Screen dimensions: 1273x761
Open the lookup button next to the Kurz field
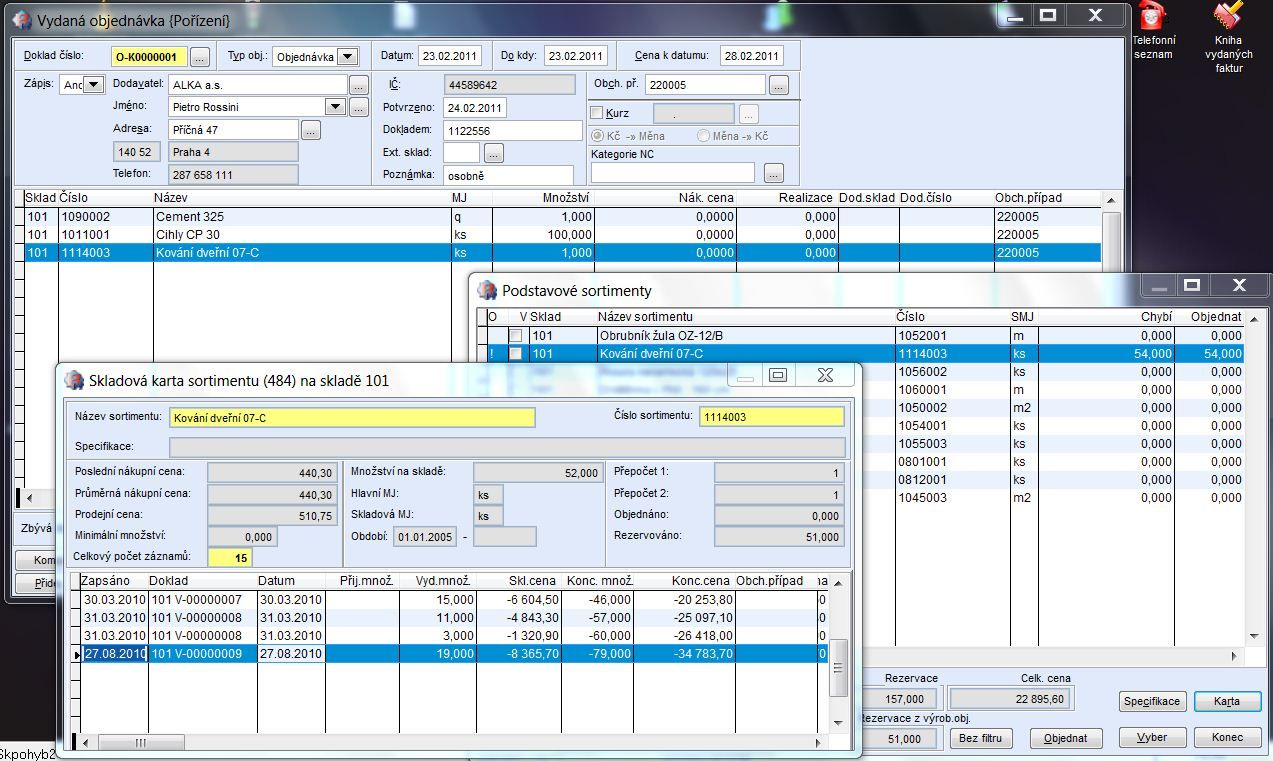point(748,114)
